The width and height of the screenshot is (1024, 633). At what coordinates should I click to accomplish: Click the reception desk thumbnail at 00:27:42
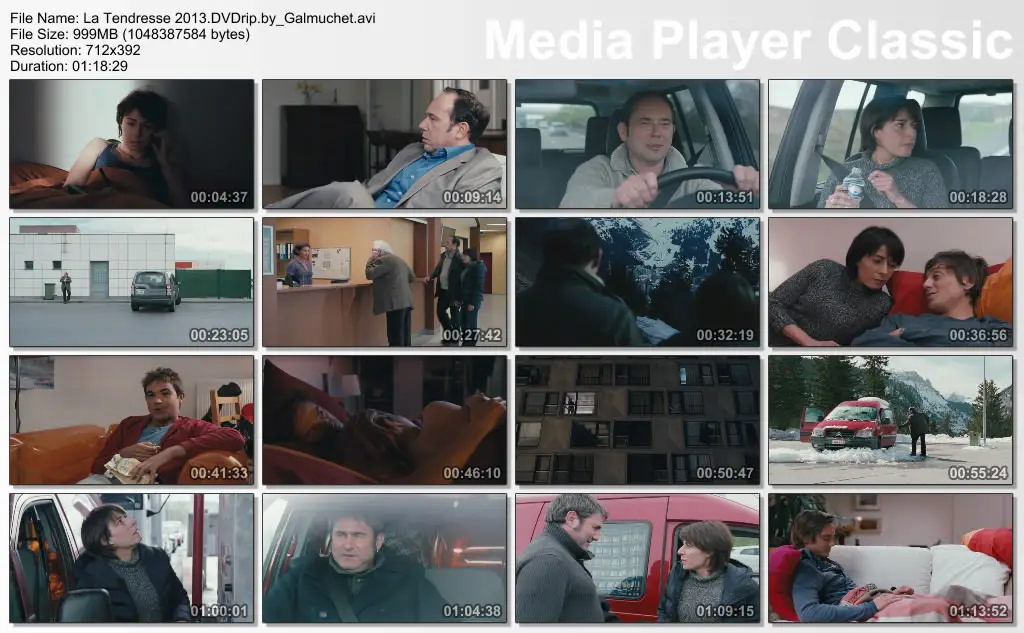(385, 282)
